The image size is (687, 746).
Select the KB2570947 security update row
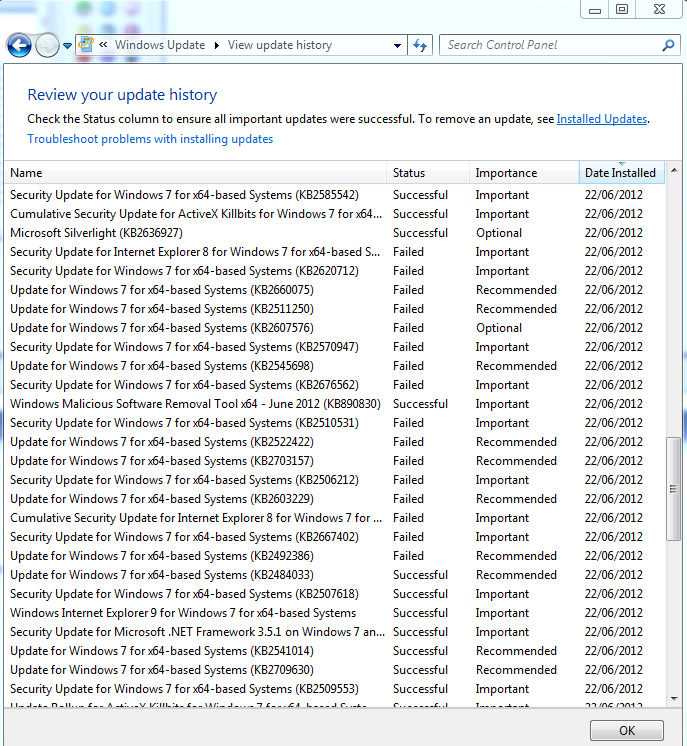click(x=334, y=347)
